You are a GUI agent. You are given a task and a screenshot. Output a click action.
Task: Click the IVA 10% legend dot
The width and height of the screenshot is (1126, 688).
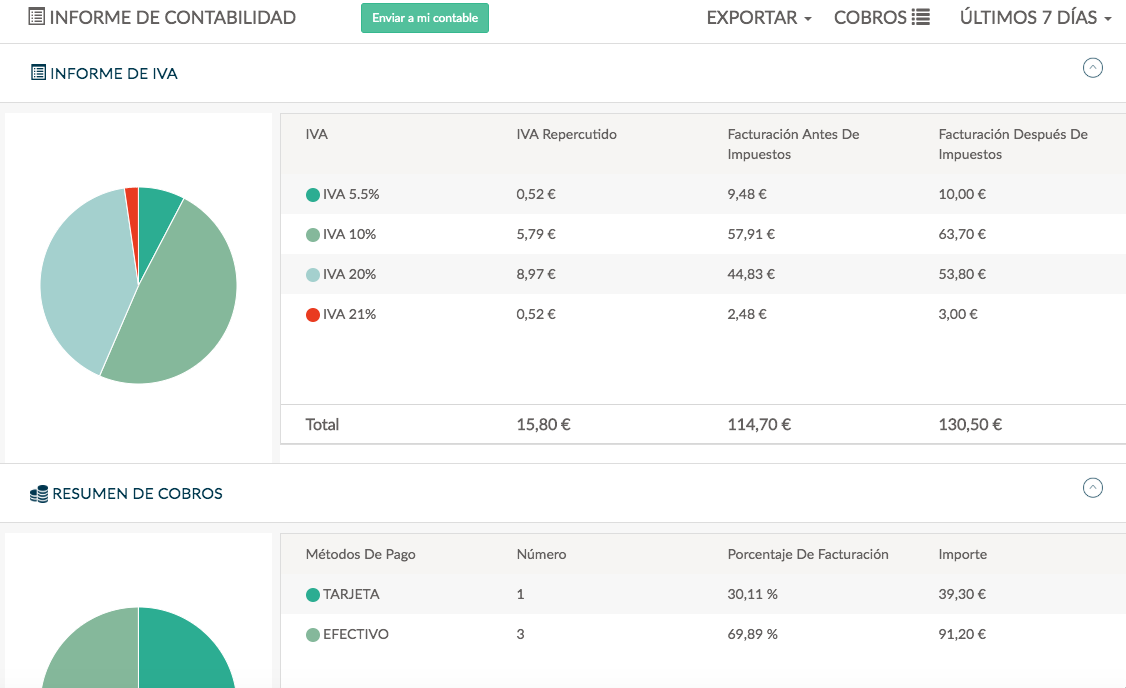(313, 235)
